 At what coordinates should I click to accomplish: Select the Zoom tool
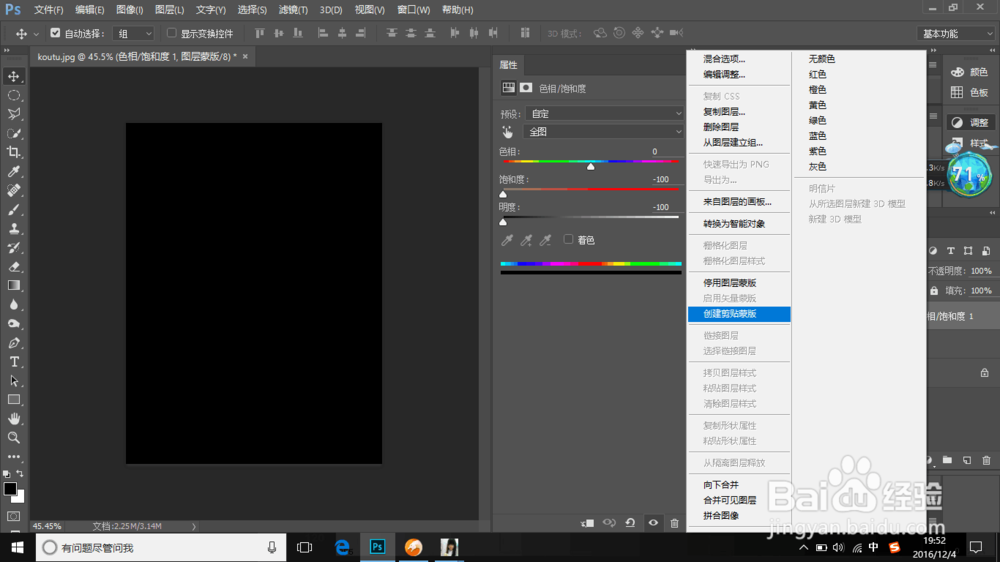tap(13, 438)
